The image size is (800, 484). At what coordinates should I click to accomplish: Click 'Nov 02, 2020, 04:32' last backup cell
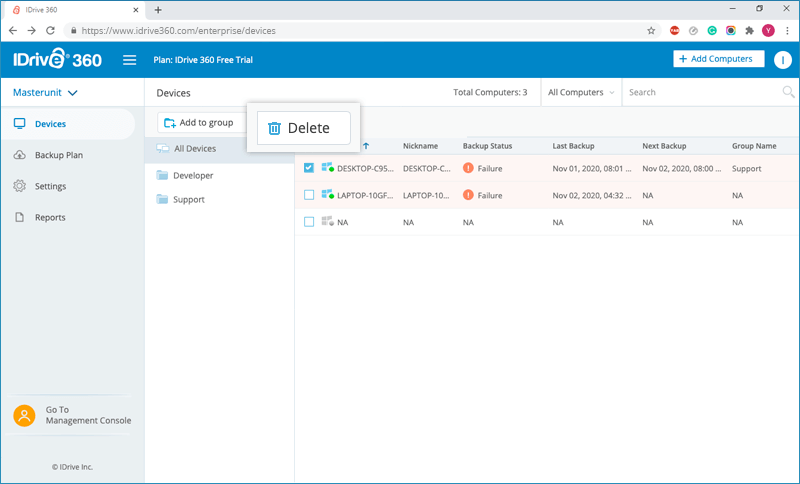(x=592, y=195)
